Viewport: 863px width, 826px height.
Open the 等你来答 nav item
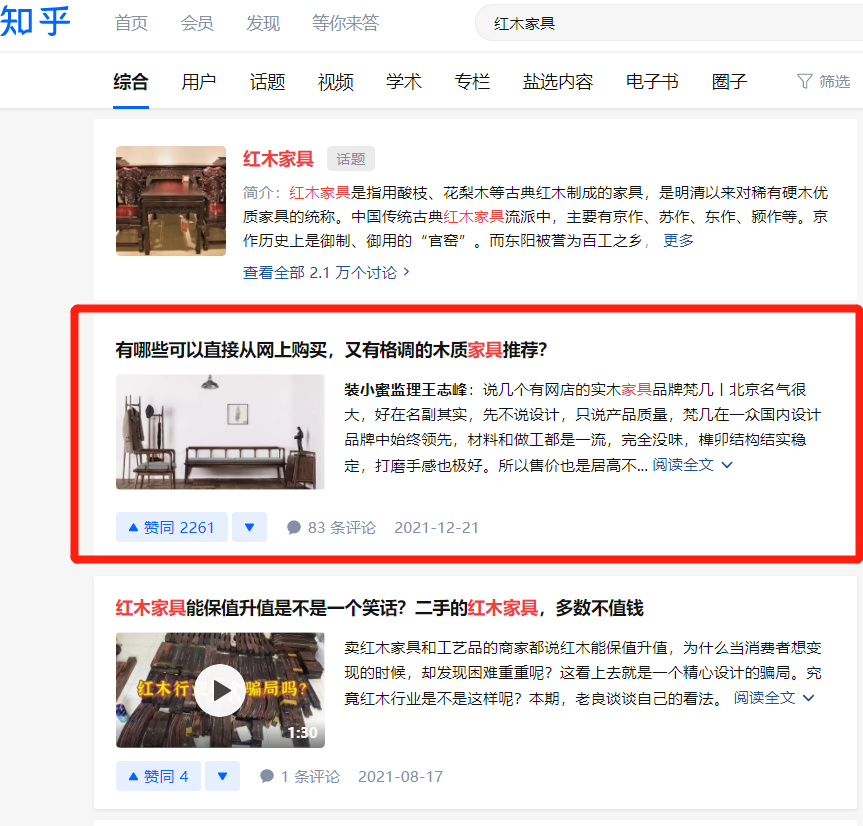coord(345,23)
